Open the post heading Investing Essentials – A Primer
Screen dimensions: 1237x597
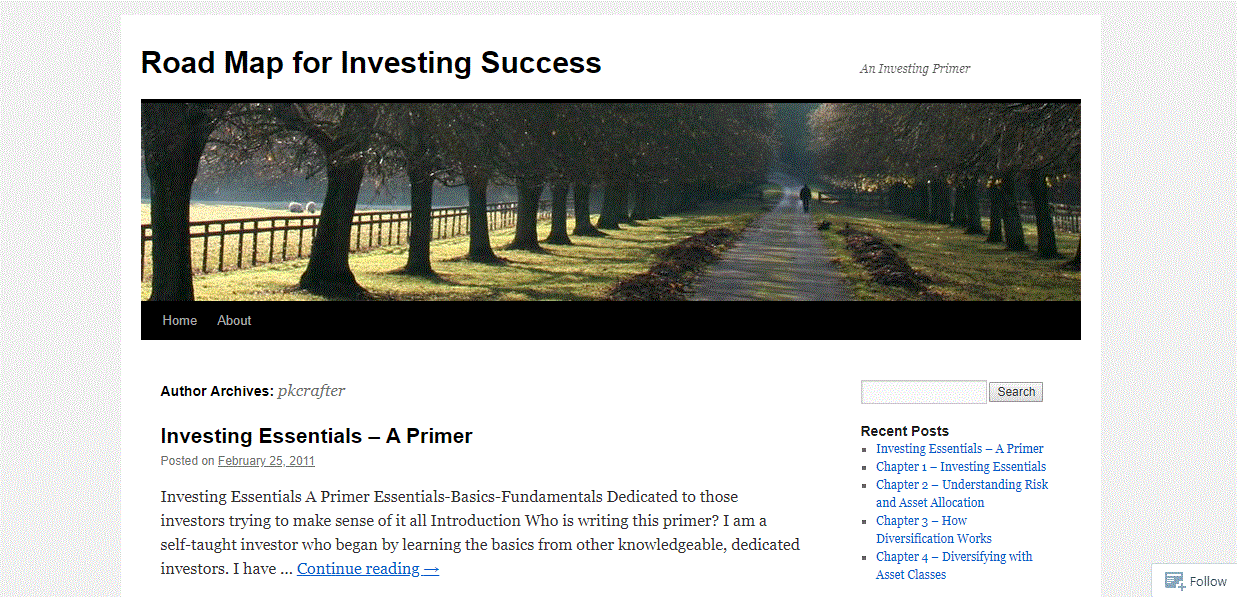316,436
